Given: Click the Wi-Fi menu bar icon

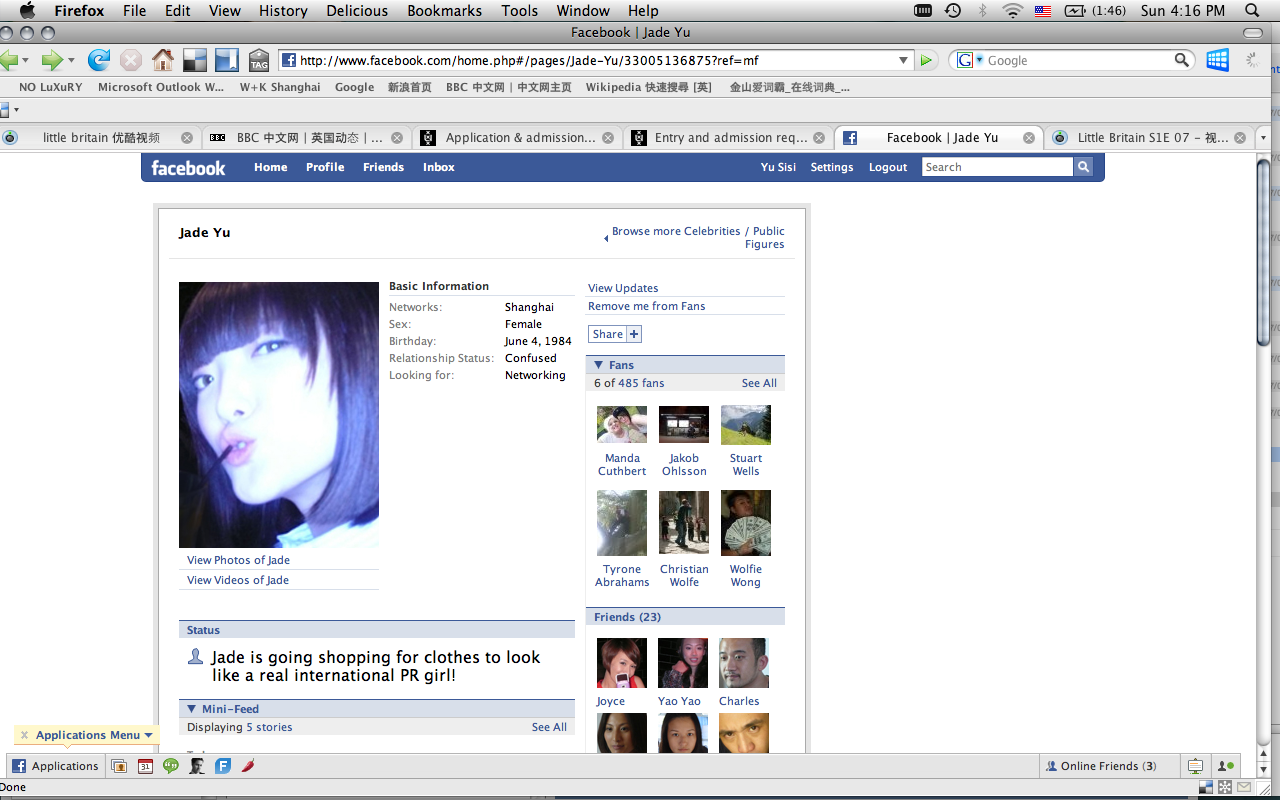Looking at the screenshot, I should click(x=1013, y=11).
